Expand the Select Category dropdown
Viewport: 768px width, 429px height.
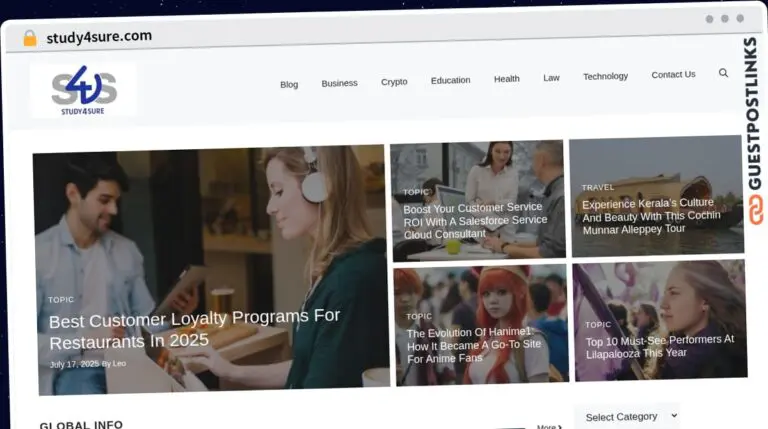tap(626, 416)
